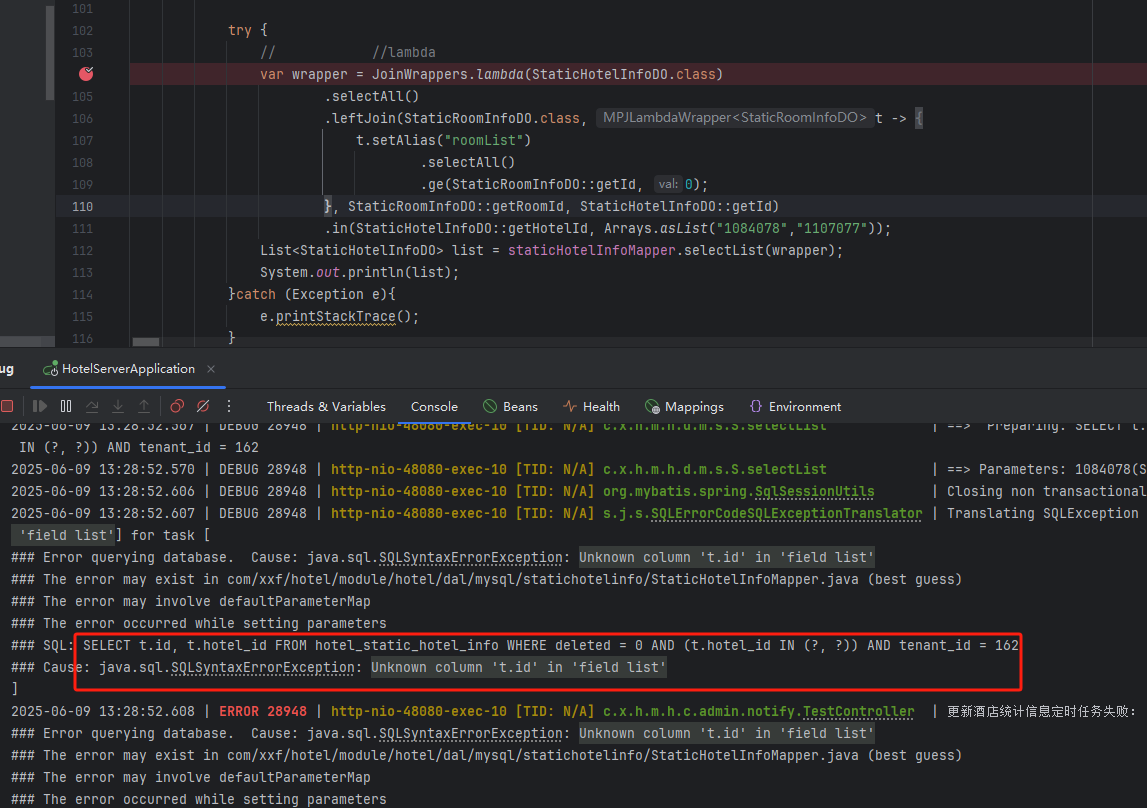Open the TestController link in the ERROR log line
The width and height of the screenshot is (1147, 808).
coord(858,711)
